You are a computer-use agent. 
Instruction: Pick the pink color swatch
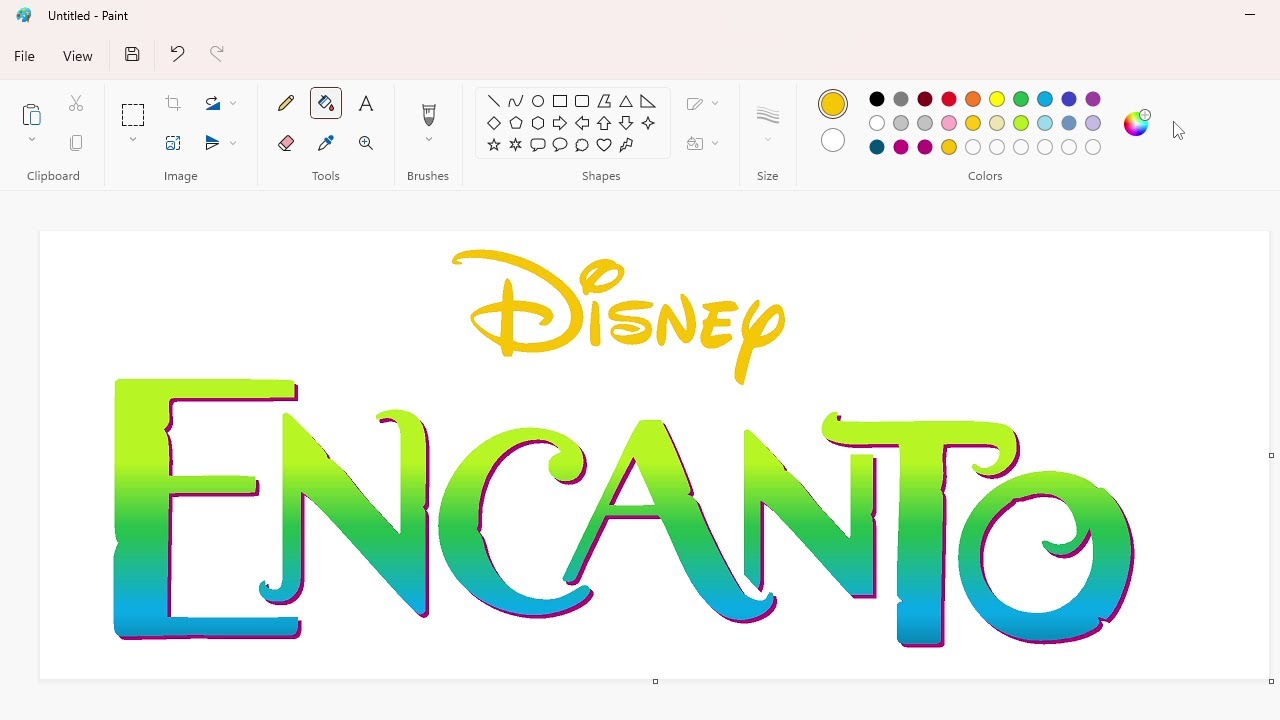click(949, 123)
